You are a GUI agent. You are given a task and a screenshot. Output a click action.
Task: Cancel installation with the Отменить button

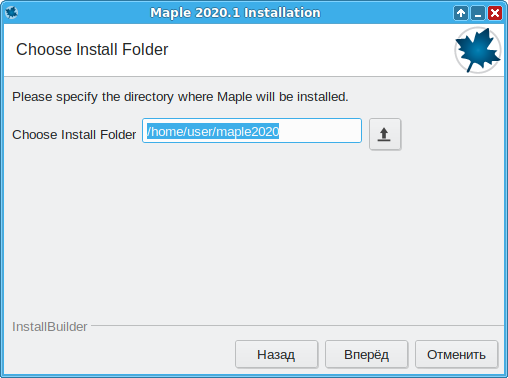coord(456,354)
